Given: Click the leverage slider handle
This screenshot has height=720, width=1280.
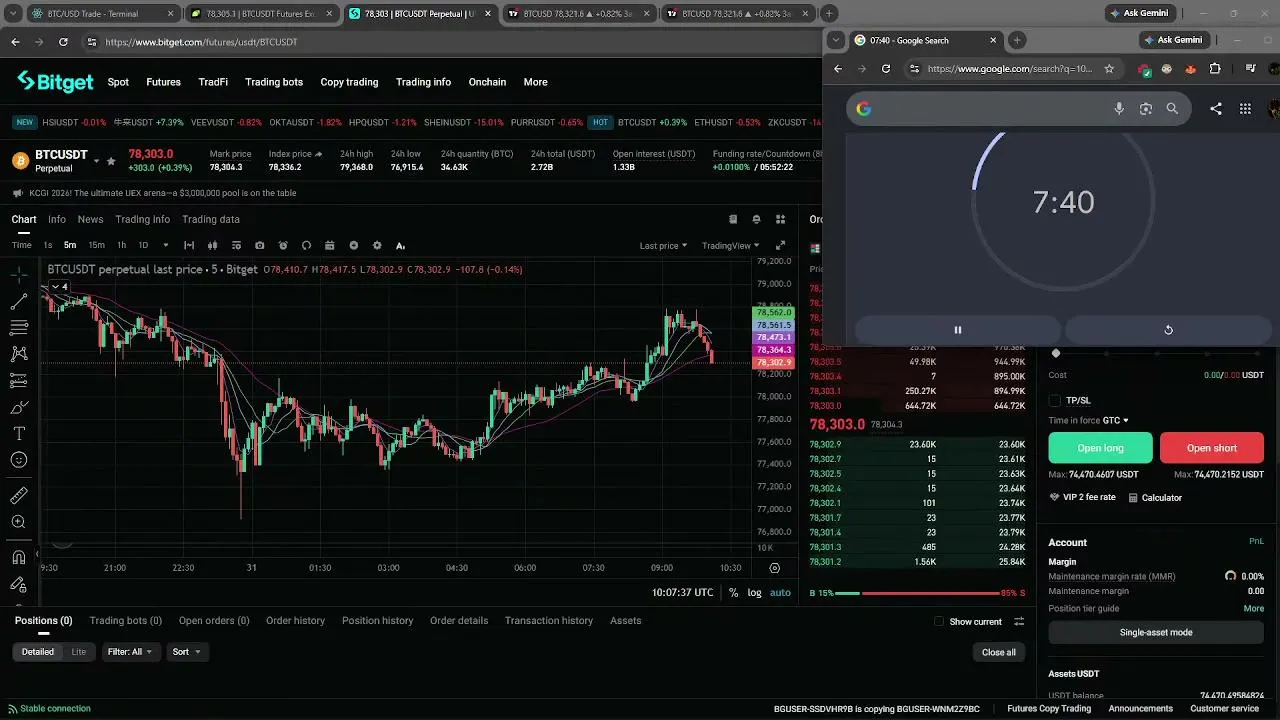Looking at the screenshot, I should point(1056,353).
